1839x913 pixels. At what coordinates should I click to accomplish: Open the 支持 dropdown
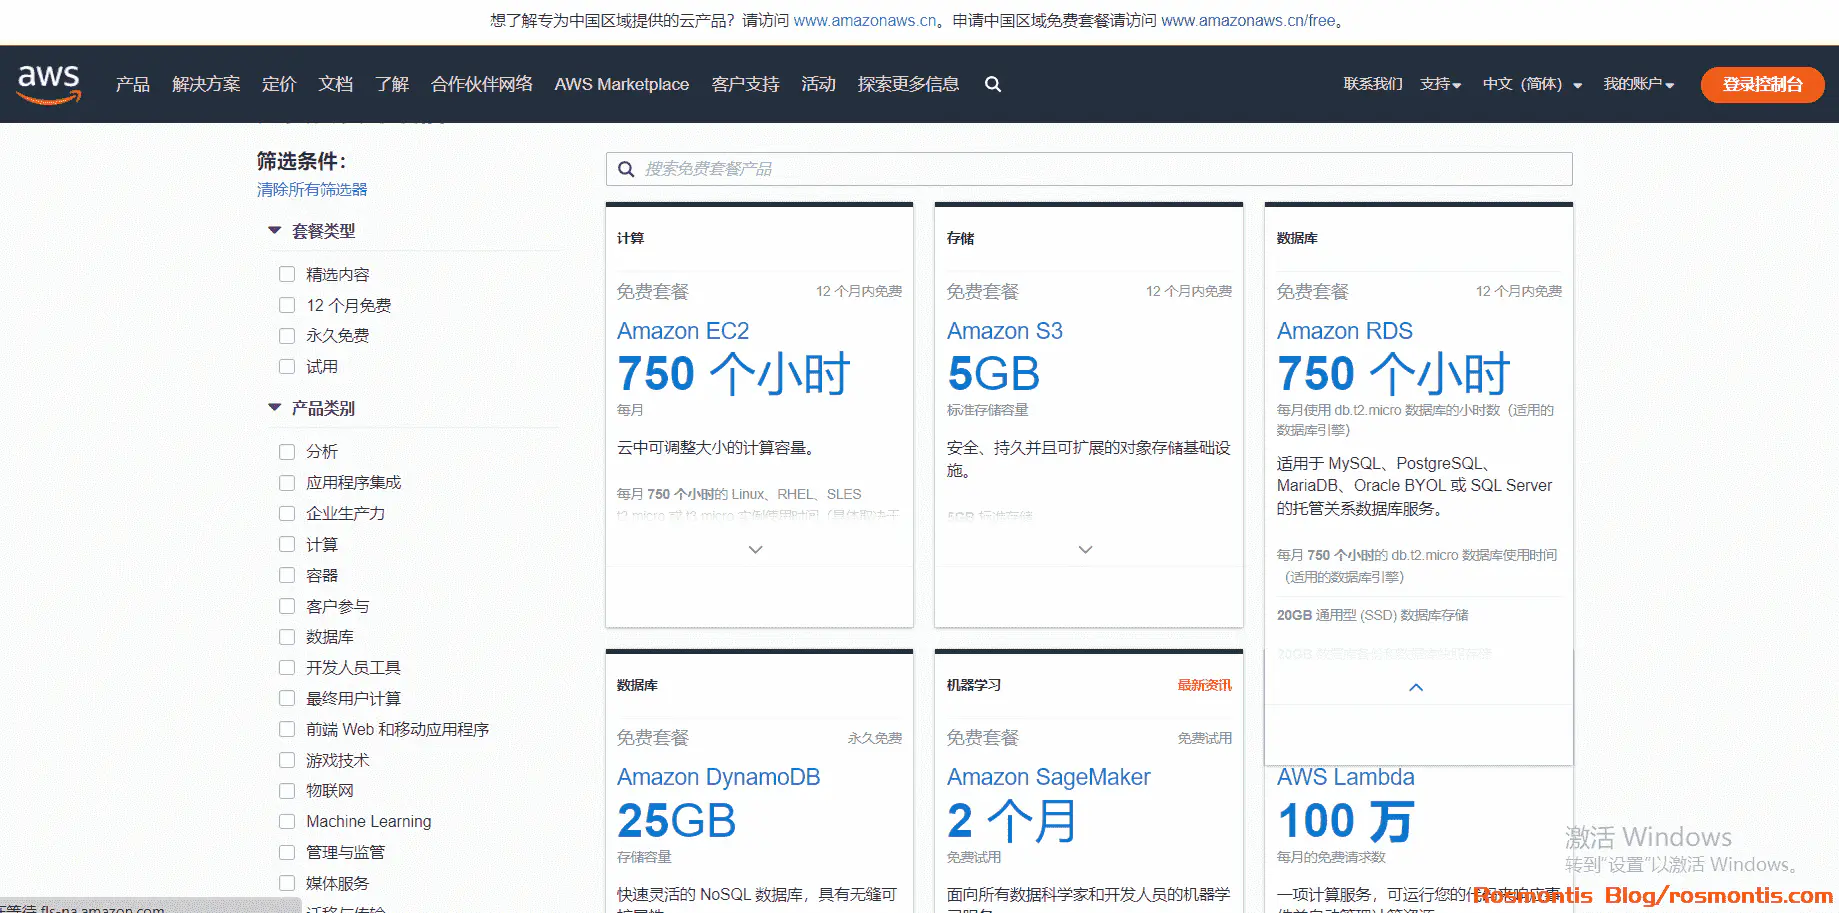[1440, 84]
